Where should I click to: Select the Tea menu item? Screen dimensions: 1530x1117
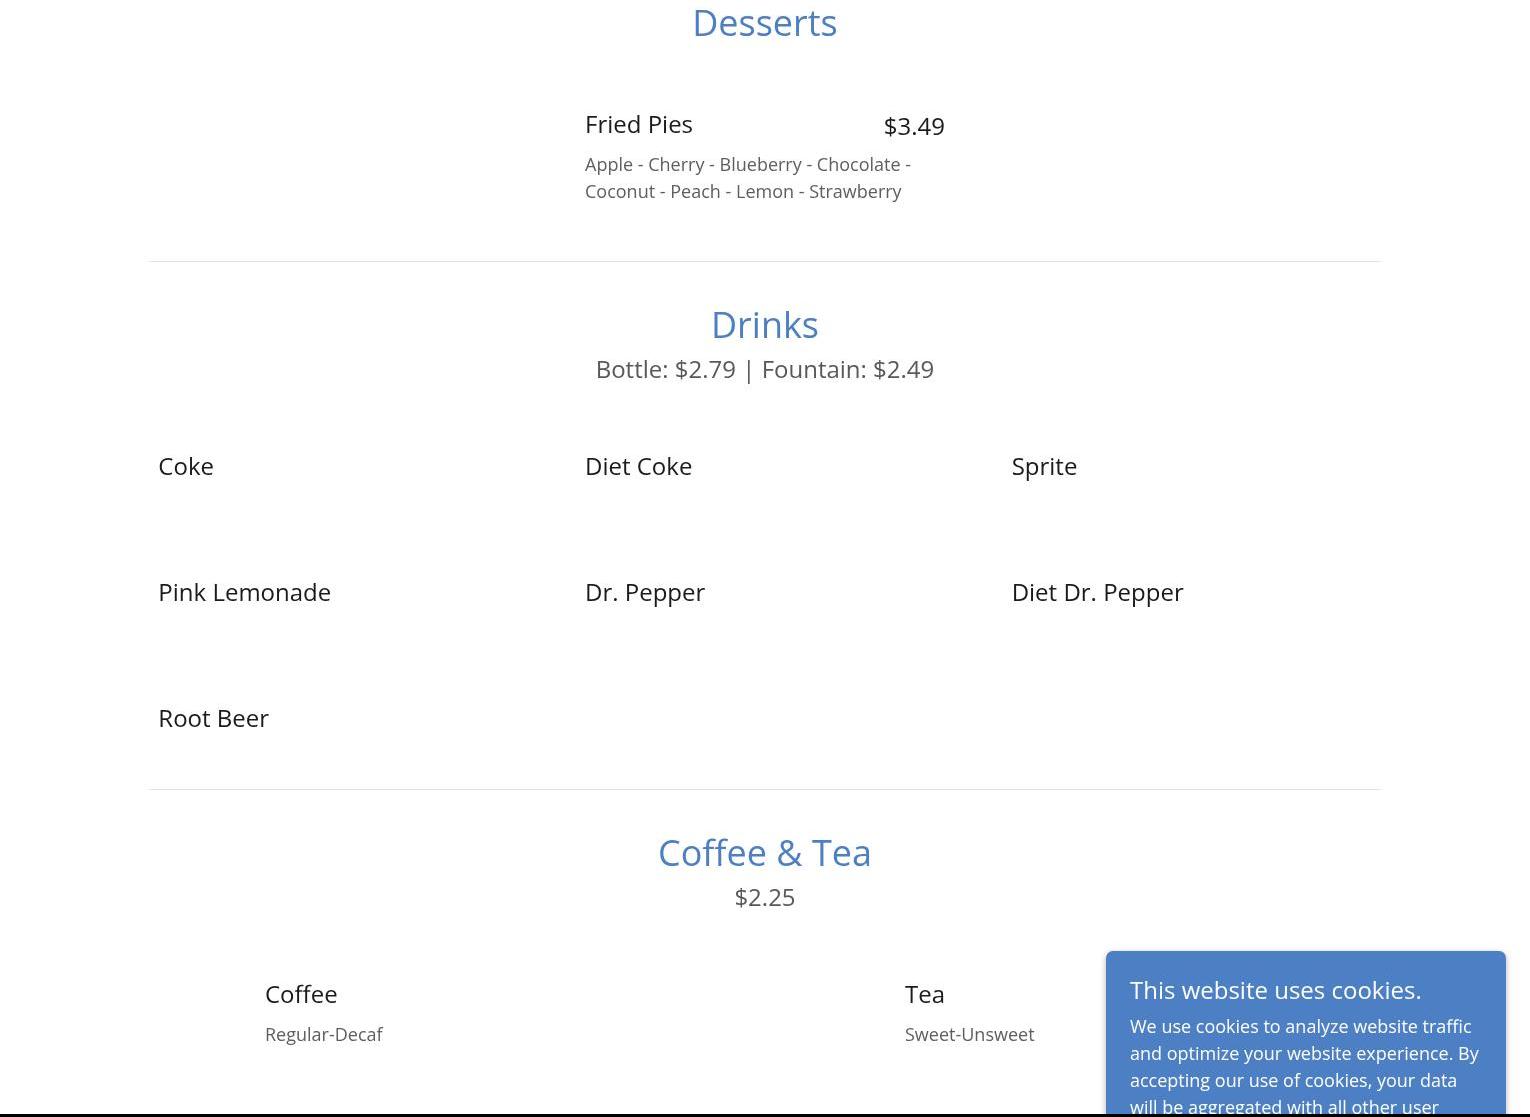924,995
